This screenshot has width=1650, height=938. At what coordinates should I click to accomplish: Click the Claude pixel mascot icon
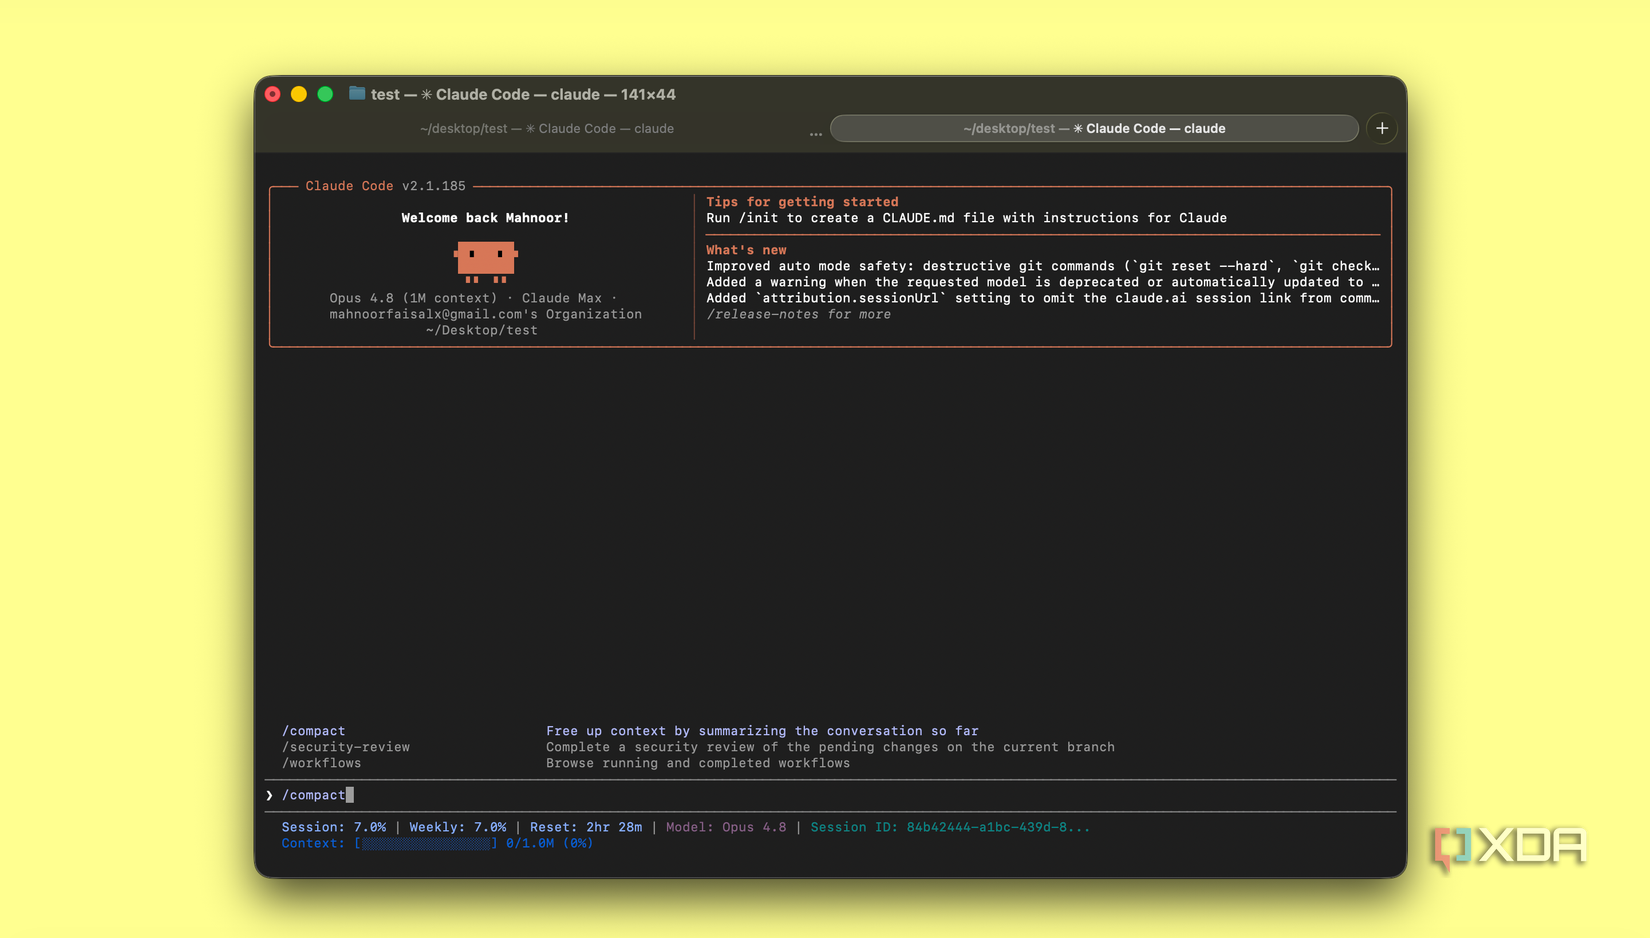(x=486, y=262)
